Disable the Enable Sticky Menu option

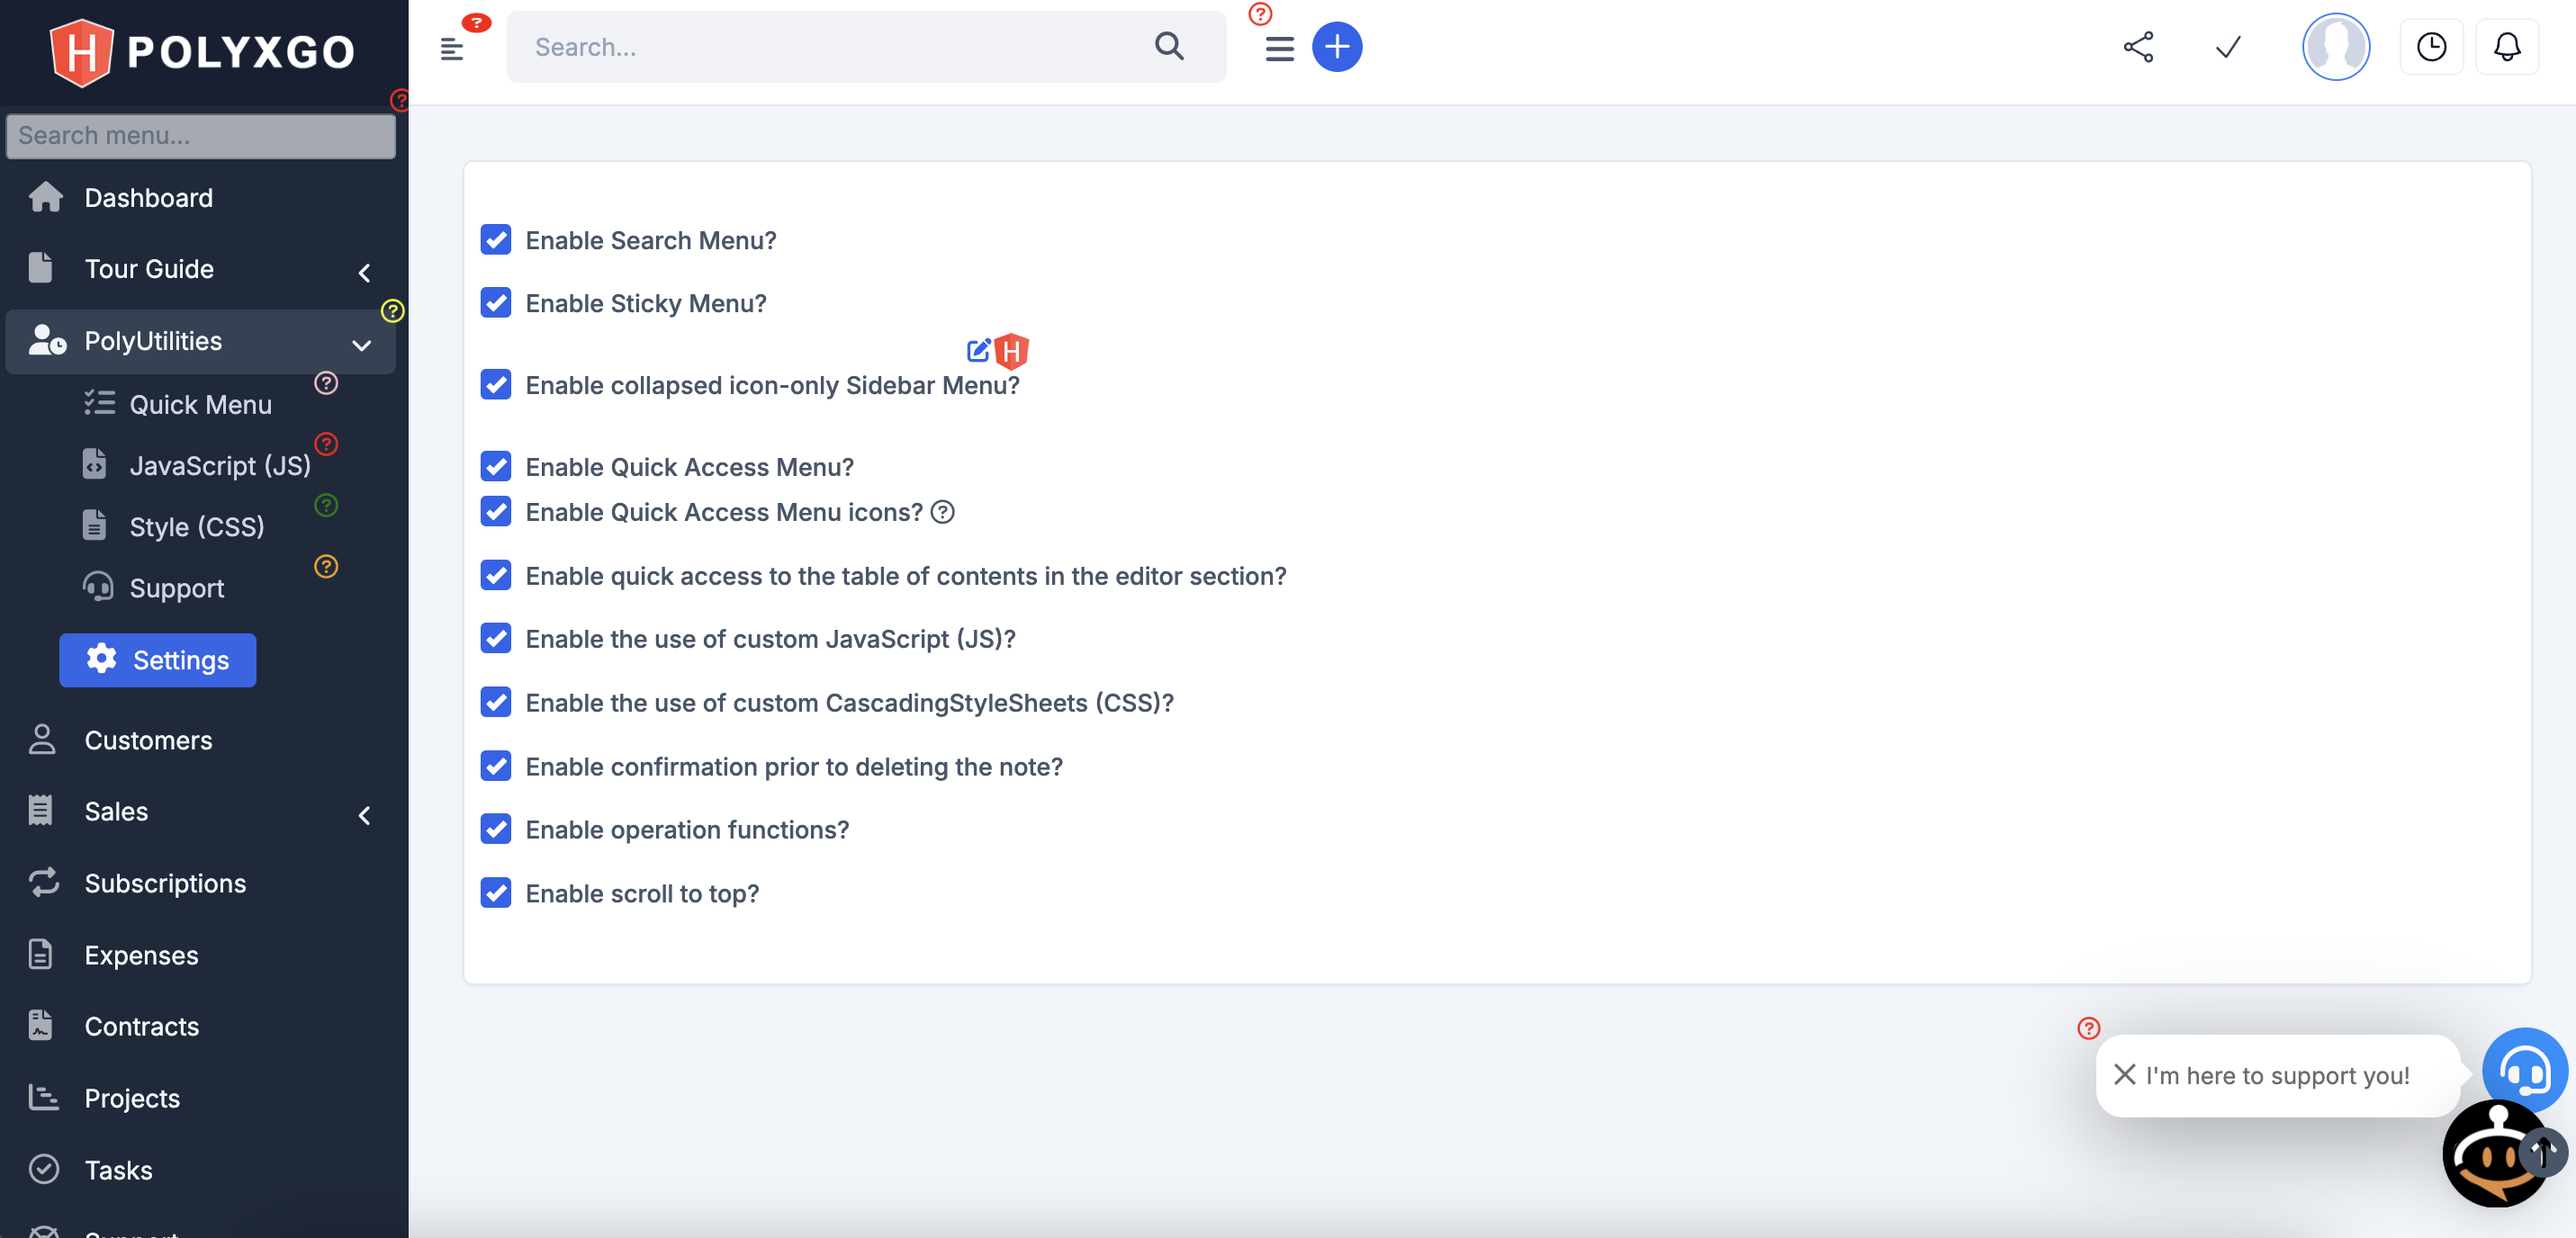coord(496,302)
